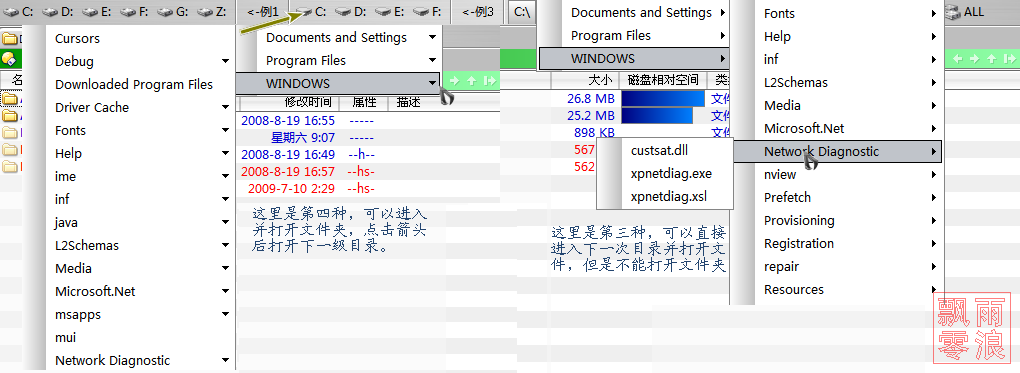Viewport: 1020px width, 373px height.
Task: Click the <-例3 button
Action: pyautogui.click(x=477, y=12)
